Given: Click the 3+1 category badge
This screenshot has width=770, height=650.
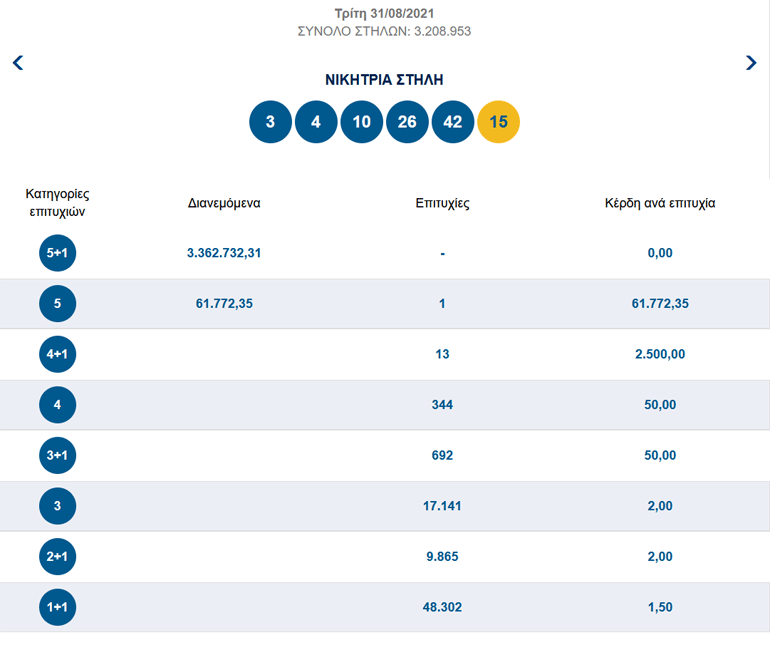Looking at the screenshot, I should [x=58, y=456].
